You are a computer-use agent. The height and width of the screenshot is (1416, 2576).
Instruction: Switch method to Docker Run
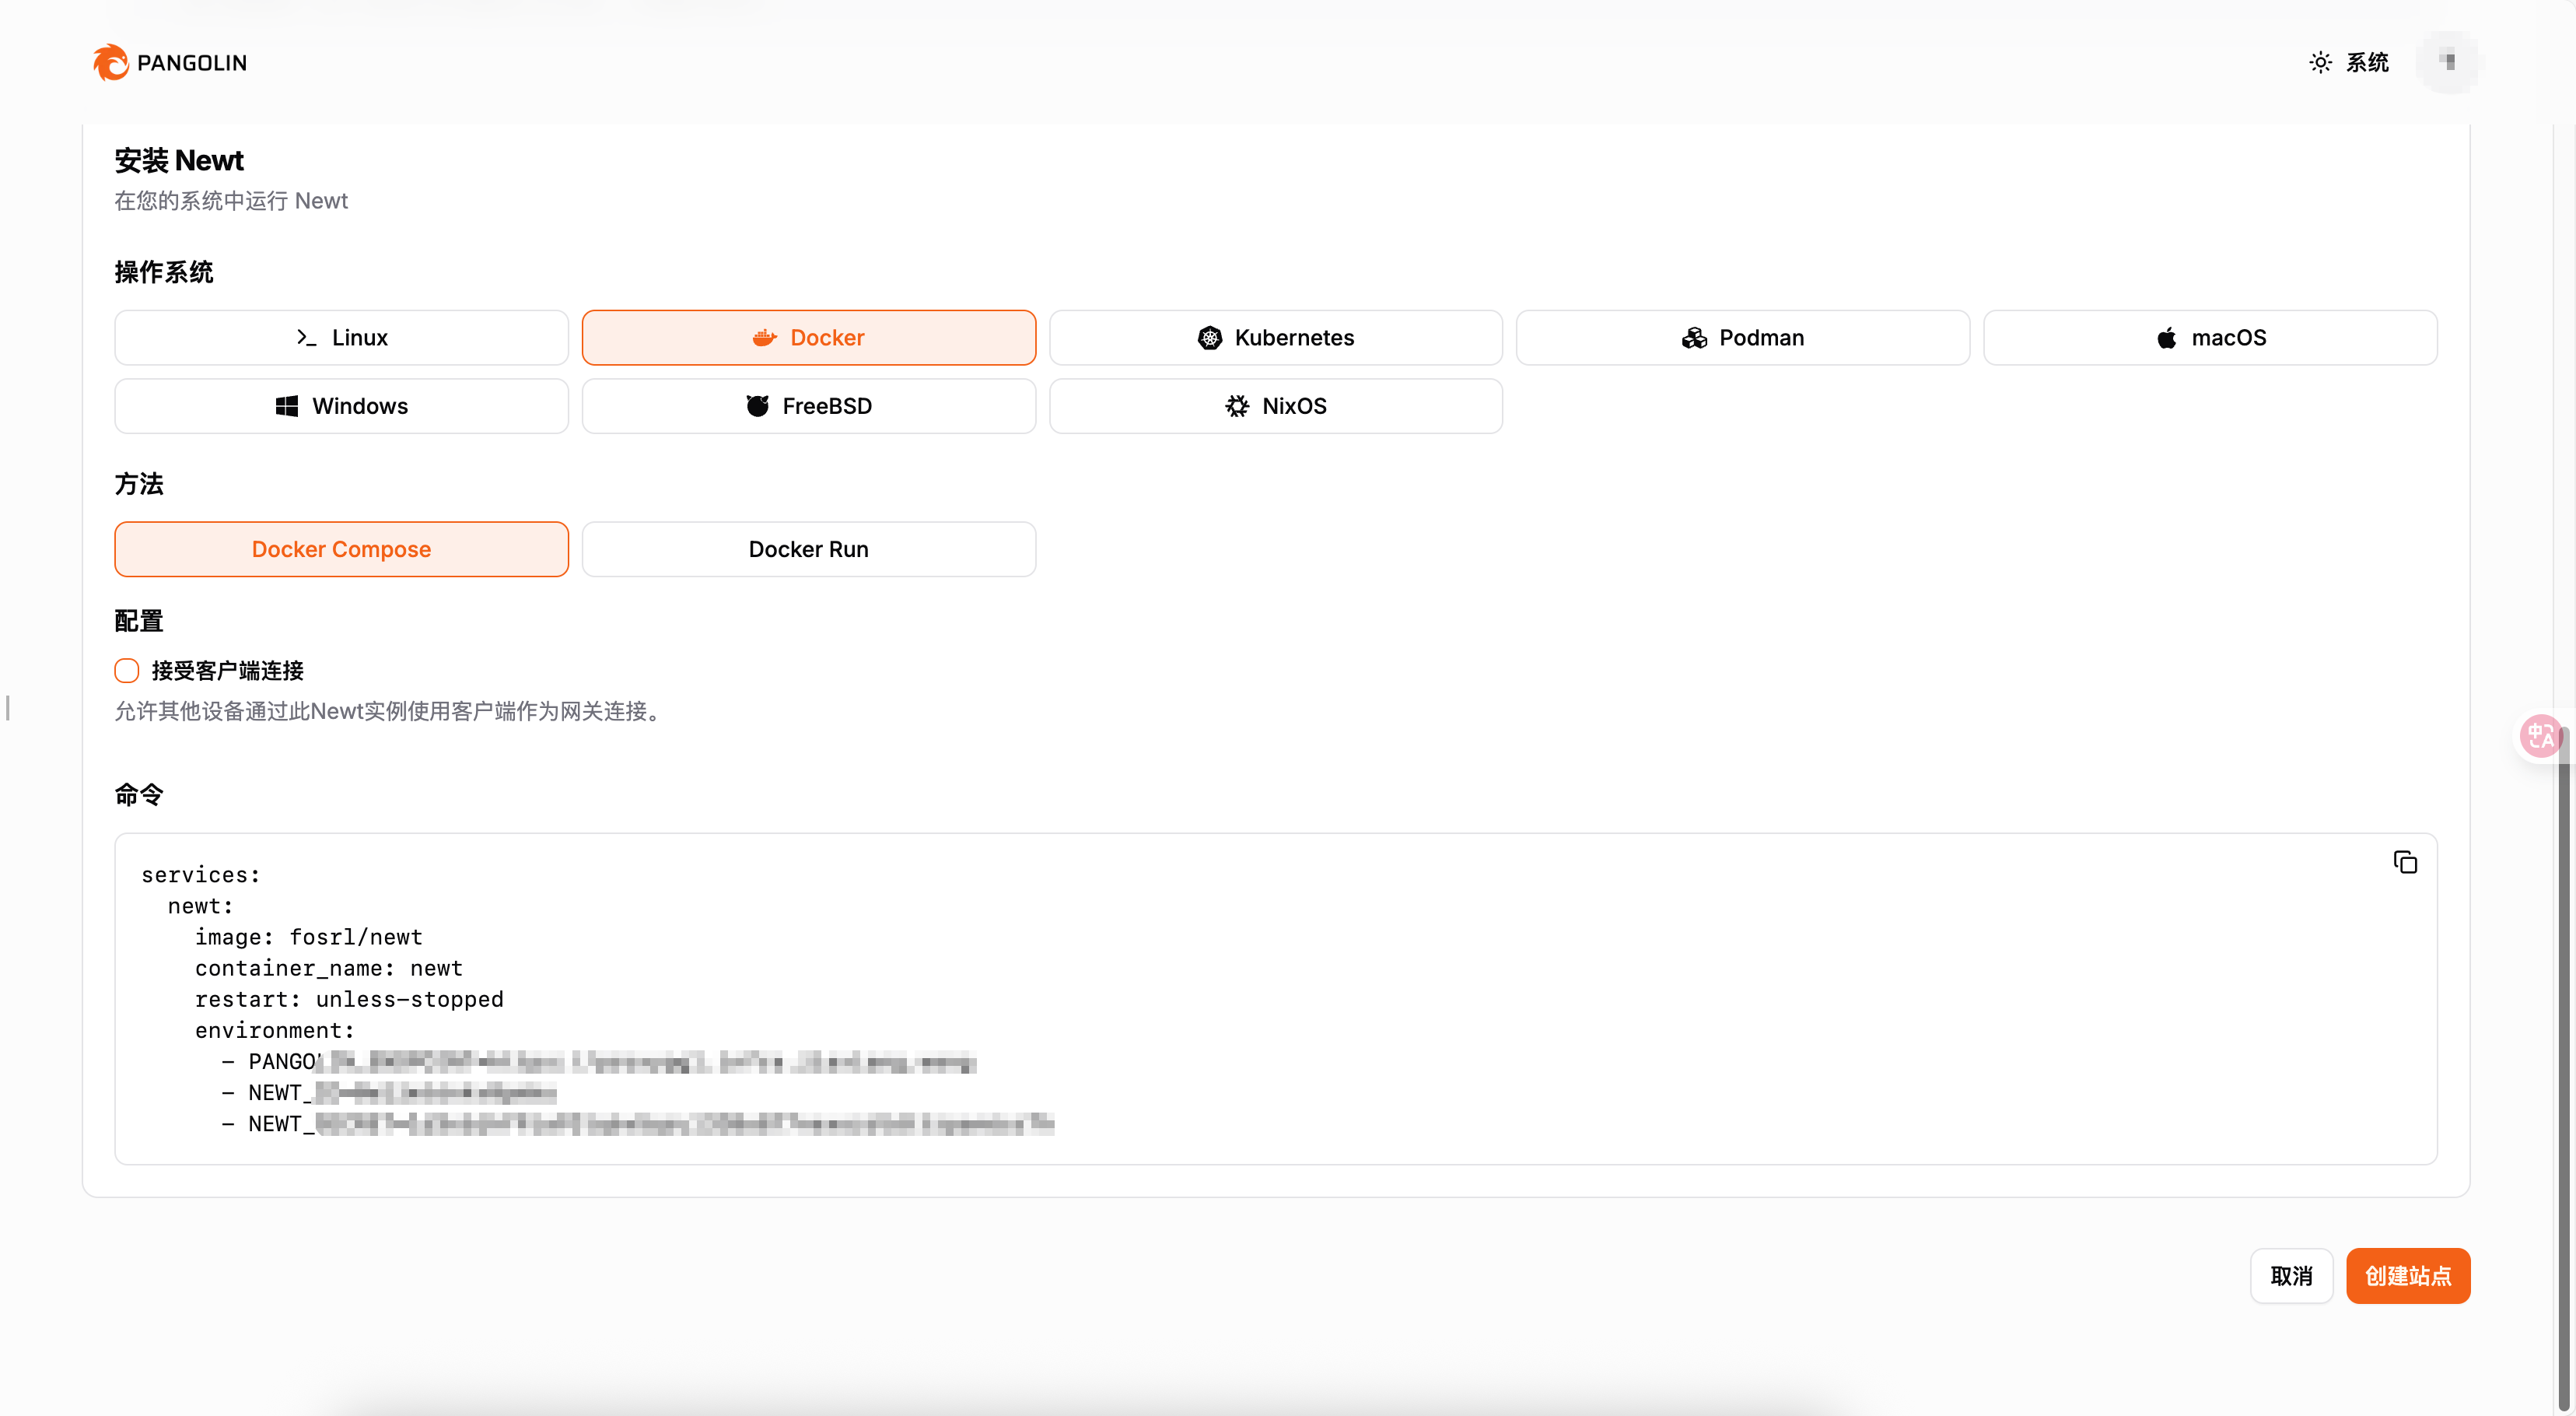point(808,549)
